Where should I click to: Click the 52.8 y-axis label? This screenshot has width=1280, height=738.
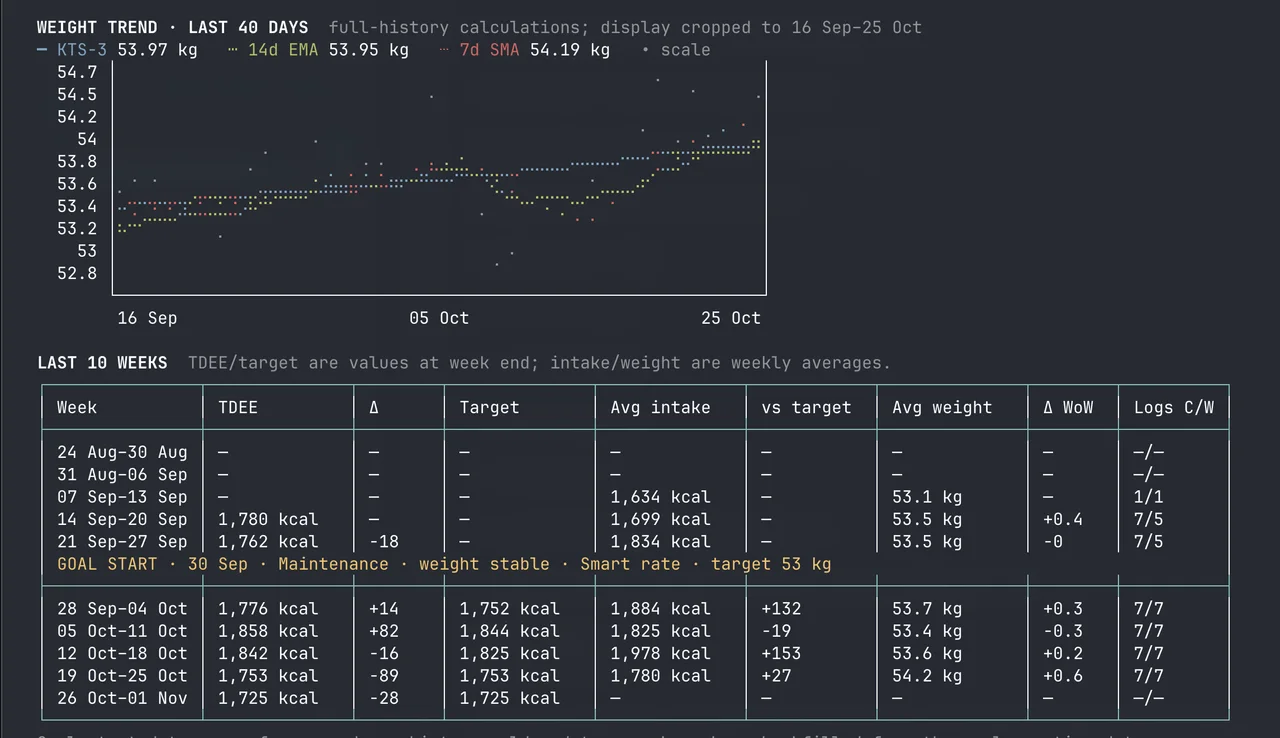coord(77,273)
